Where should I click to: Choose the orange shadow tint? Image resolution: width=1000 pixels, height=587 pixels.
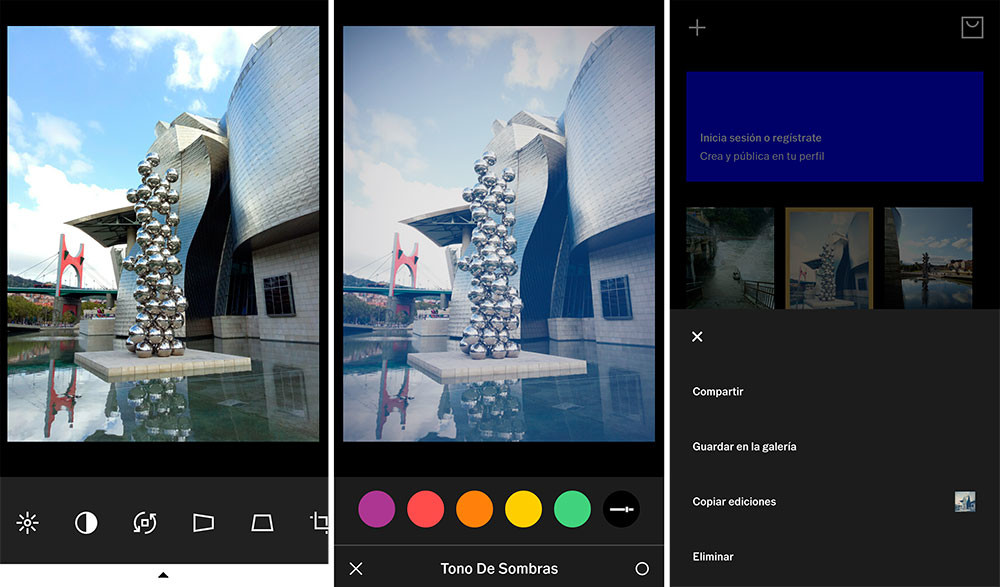click(474, 509)
